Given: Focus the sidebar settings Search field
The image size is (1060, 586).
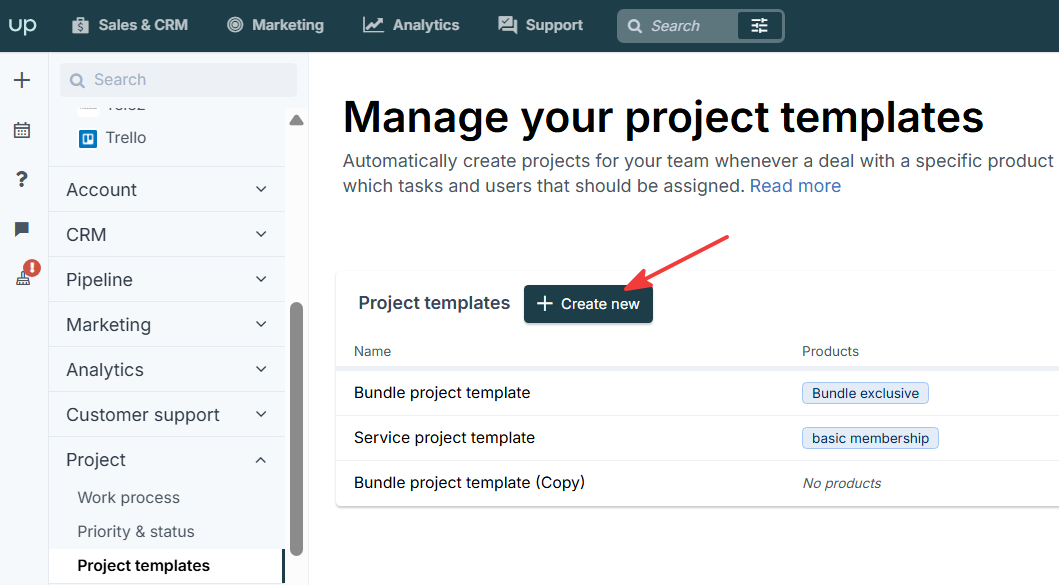Looking at the screenshot, I should [178, 80].
